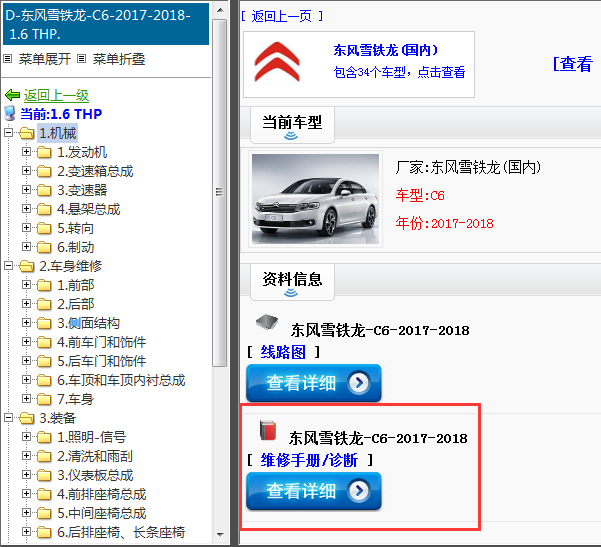Expand the 5.转向 node
The height and width of the screenshot is (547, 601).
point(26,228)
